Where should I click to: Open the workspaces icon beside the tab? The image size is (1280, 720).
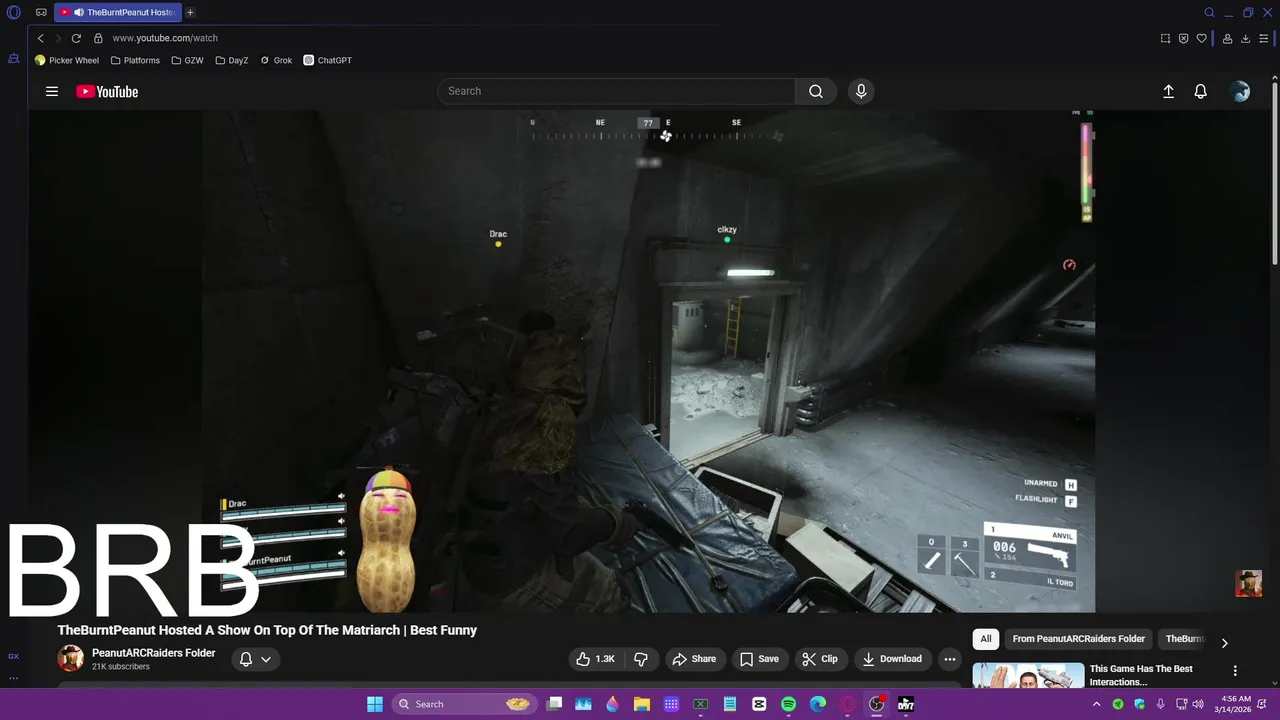click(x=41, y=13)
